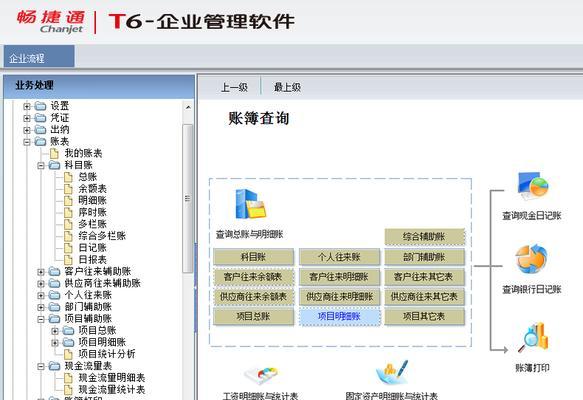Expand the 凭证 tree node

[x=26, y=118]
